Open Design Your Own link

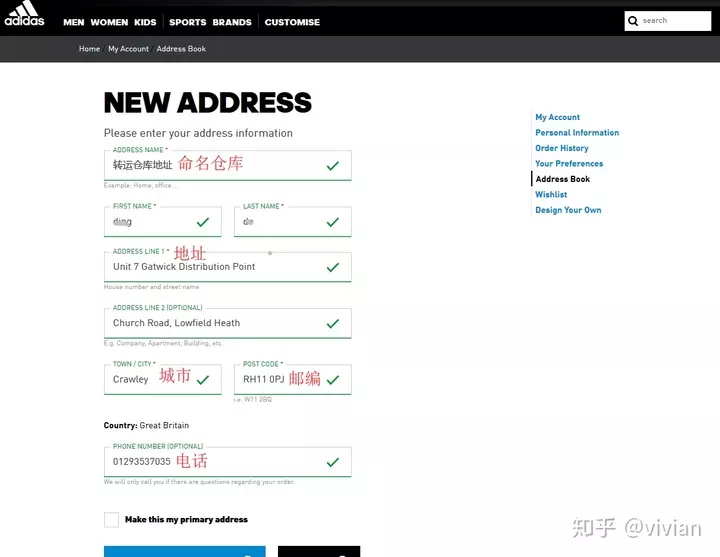point(568,210)
